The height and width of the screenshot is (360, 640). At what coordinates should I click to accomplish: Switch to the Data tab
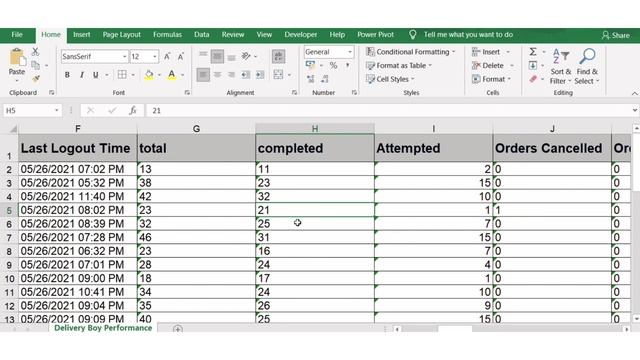[x=202, y=35]
